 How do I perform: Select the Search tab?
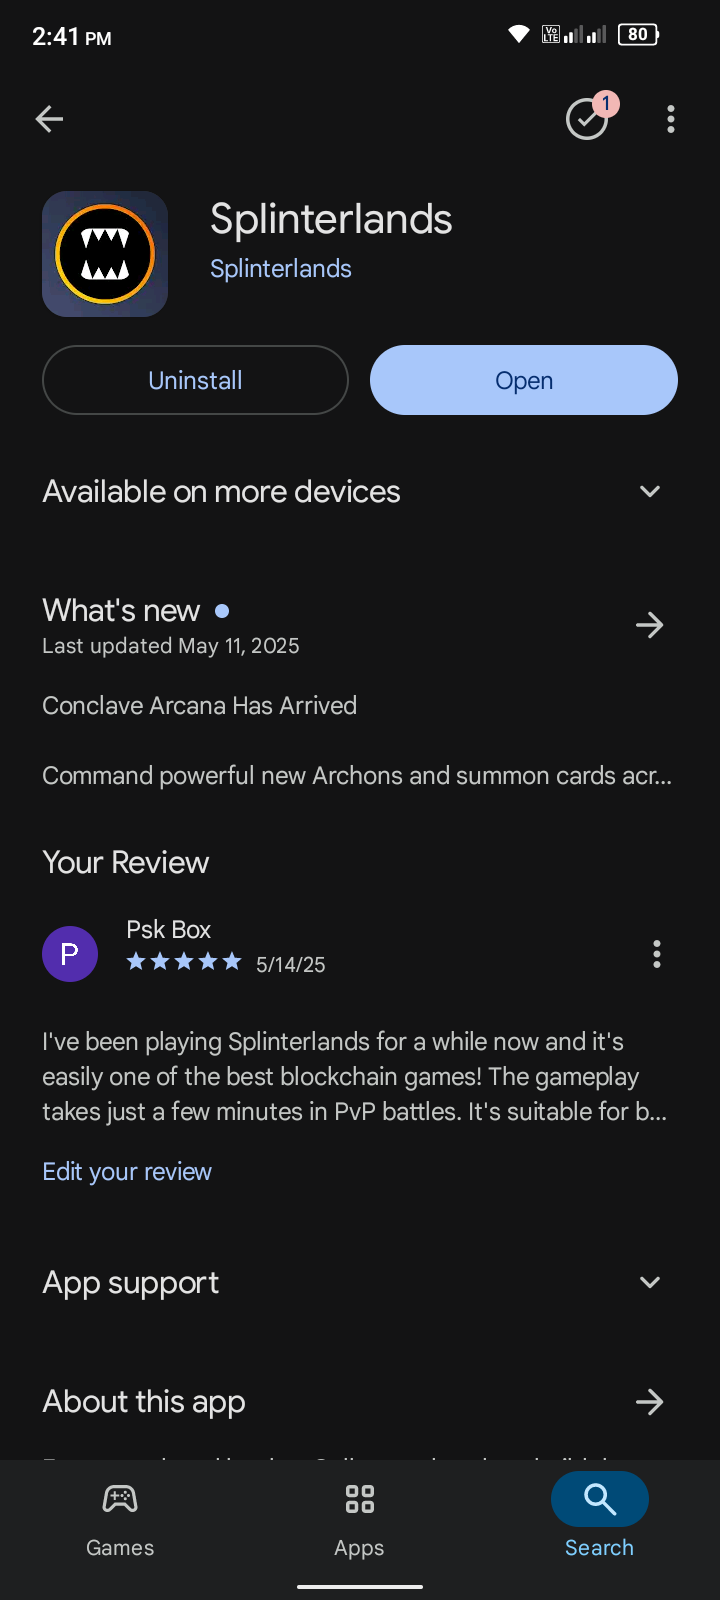coord(600,1520)
